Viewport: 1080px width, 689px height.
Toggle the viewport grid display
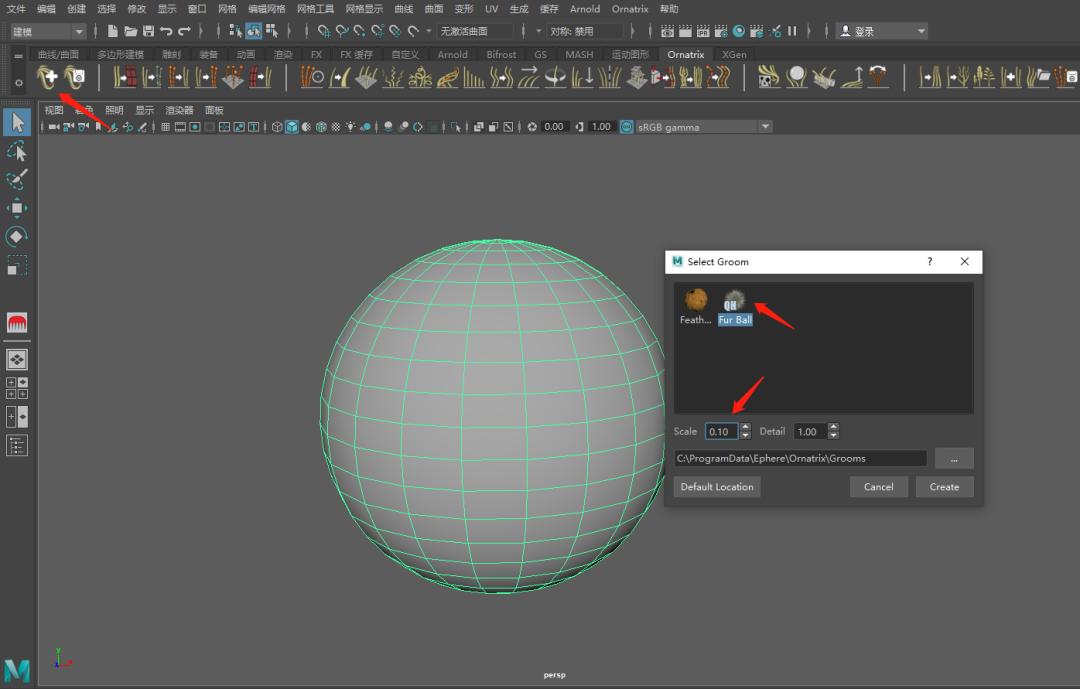coord(165,127)
